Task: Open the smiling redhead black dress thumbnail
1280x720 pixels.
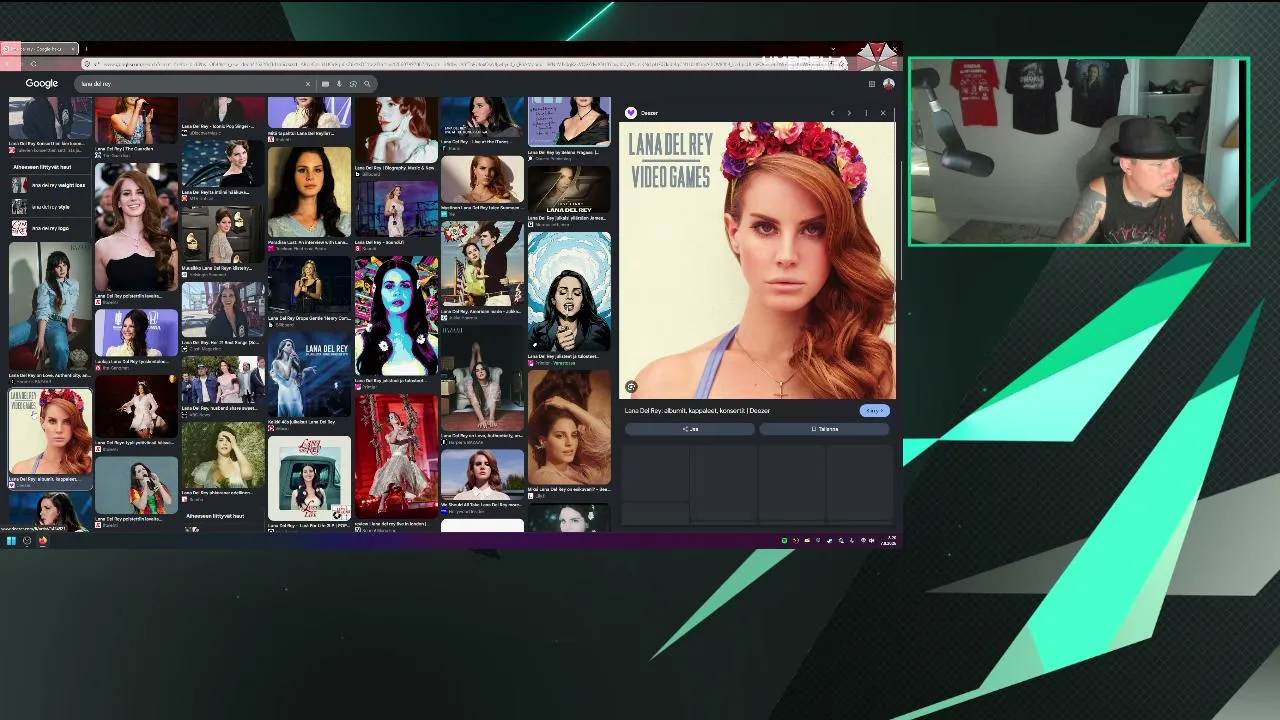Action: (x=136, y=228)
